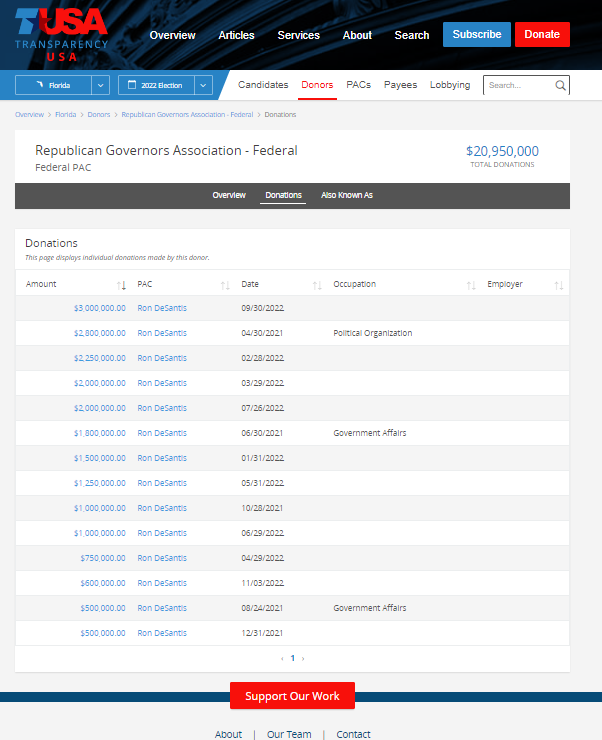
Task: Go to next page arrow in pagination
Action: [x=303, y=658]
